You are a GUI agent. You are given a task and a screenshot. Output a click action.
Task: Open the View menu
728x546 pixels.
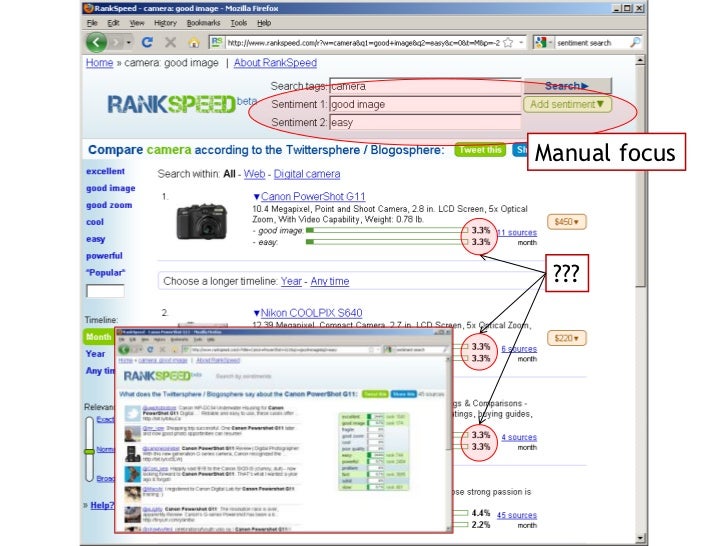point(136,23)
